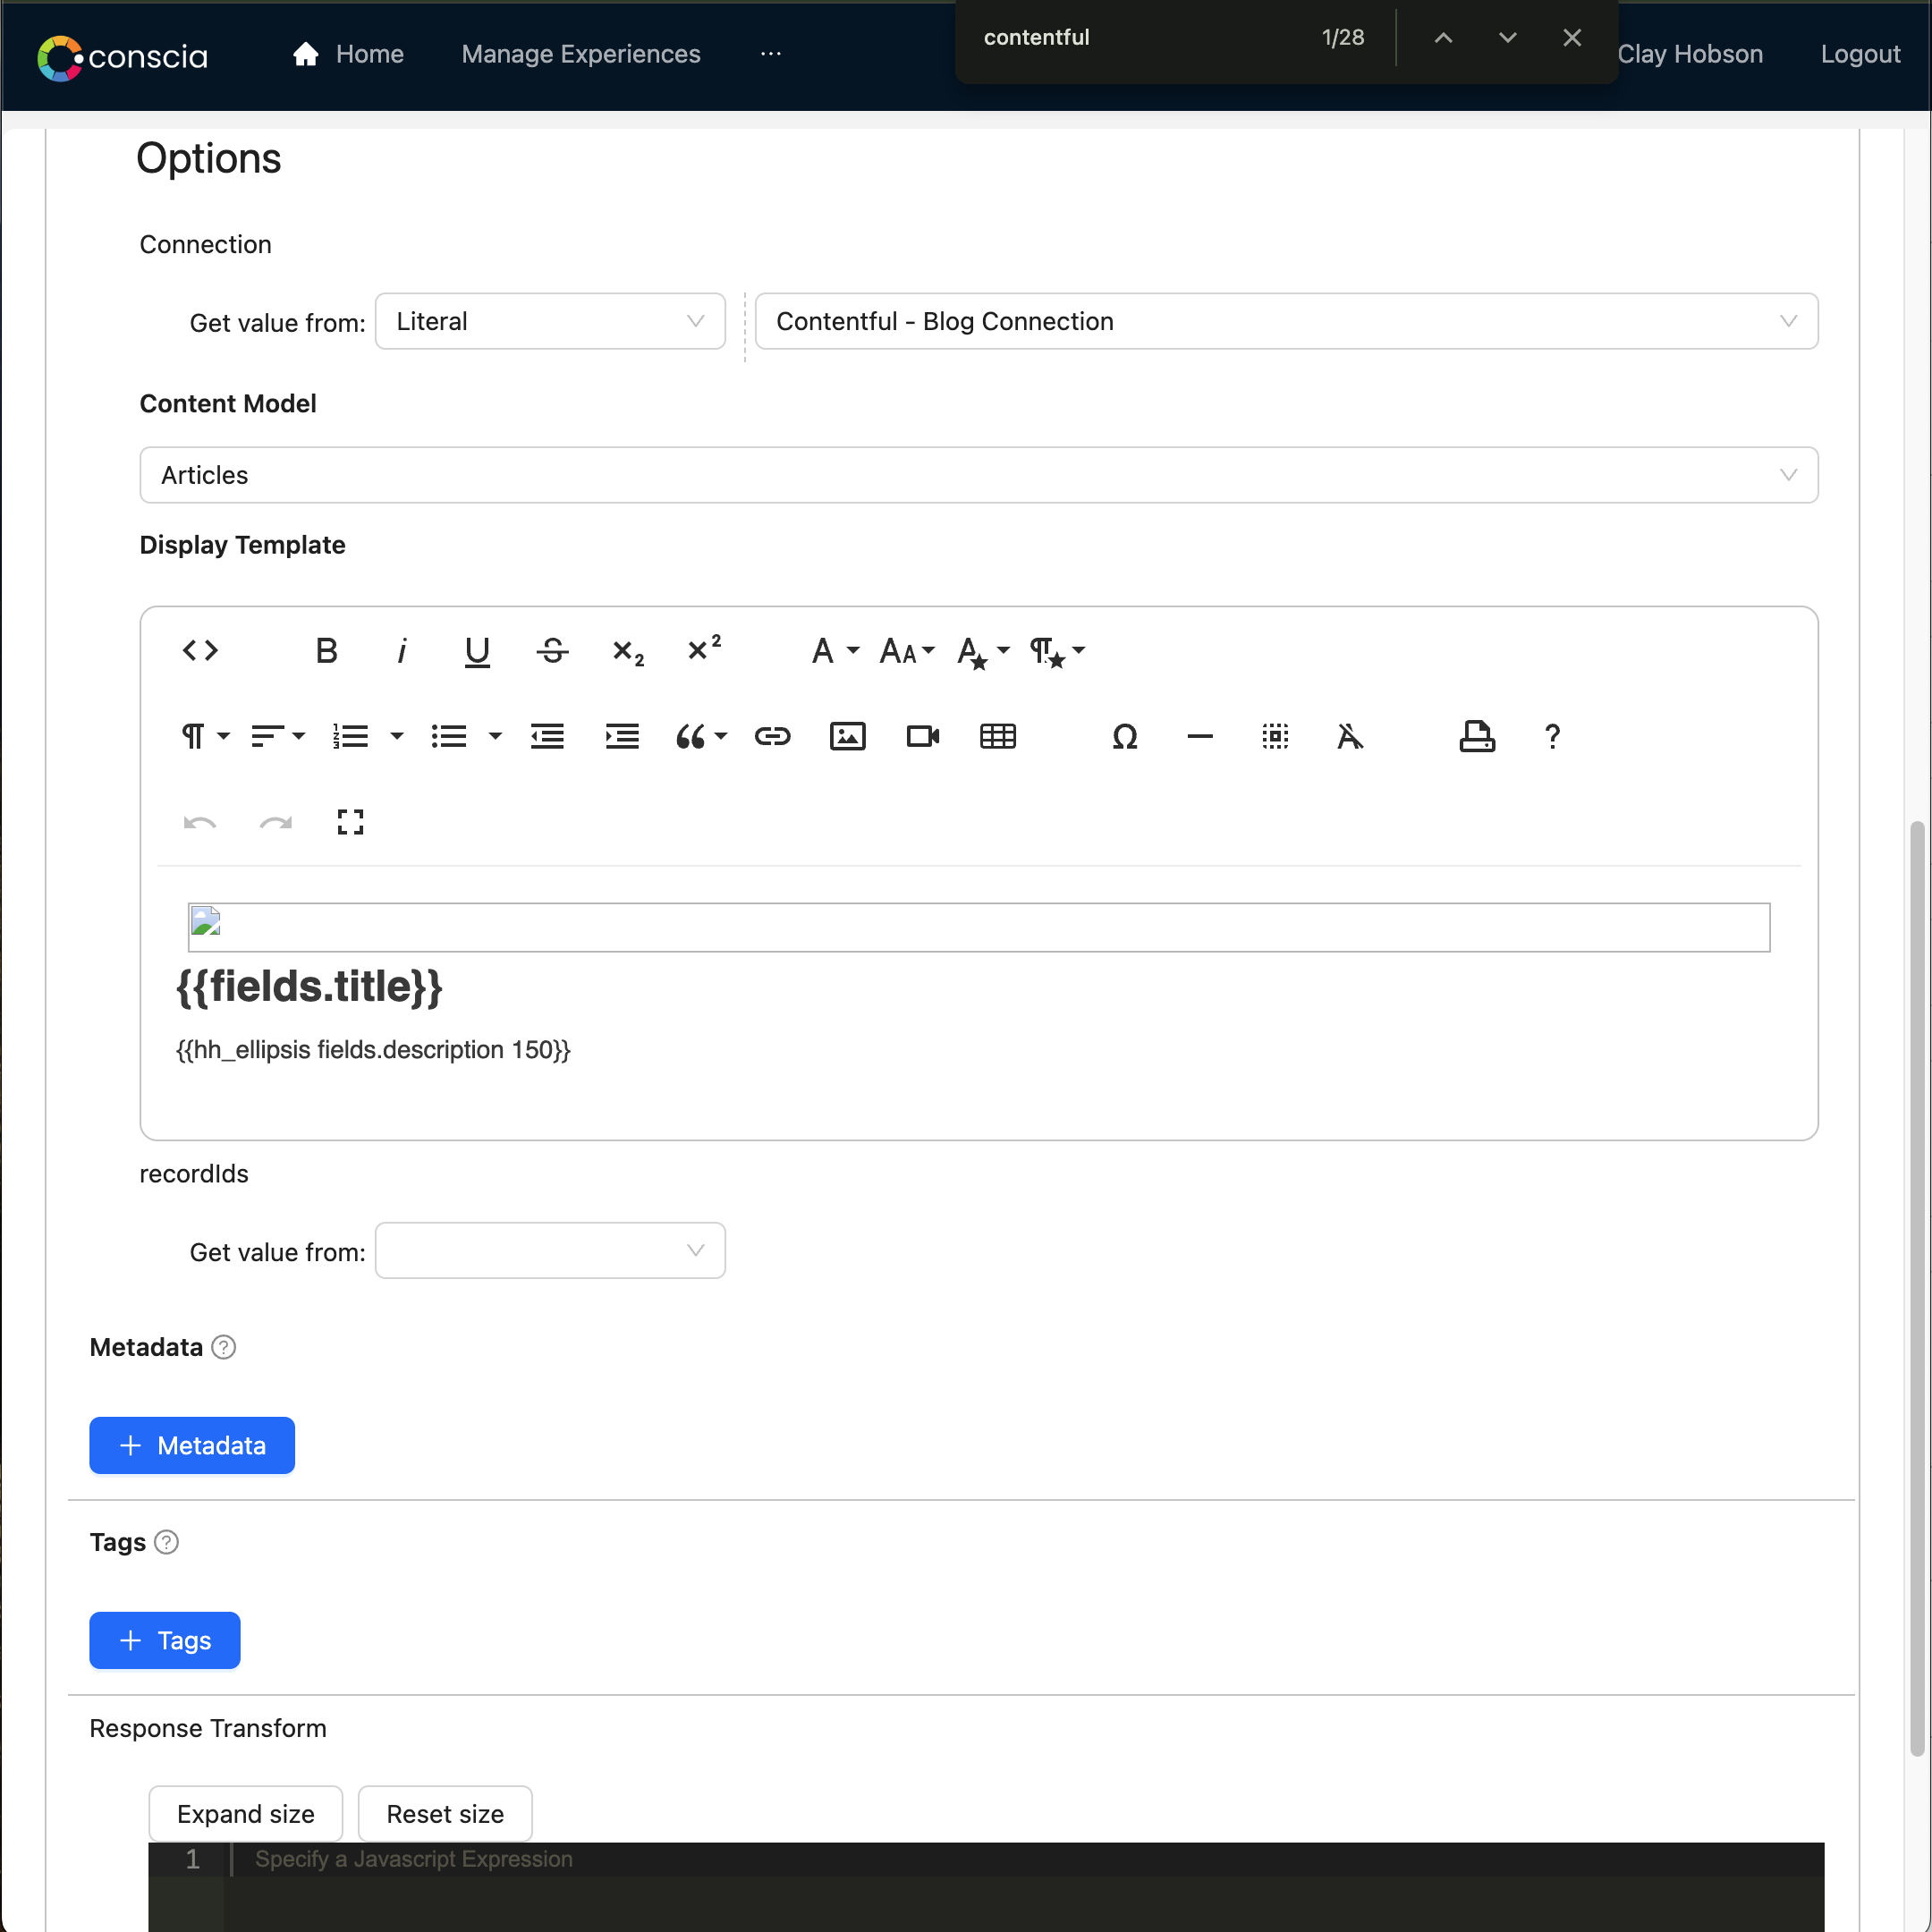
Task: Close the find bar
Action: tap(1572, 38)
